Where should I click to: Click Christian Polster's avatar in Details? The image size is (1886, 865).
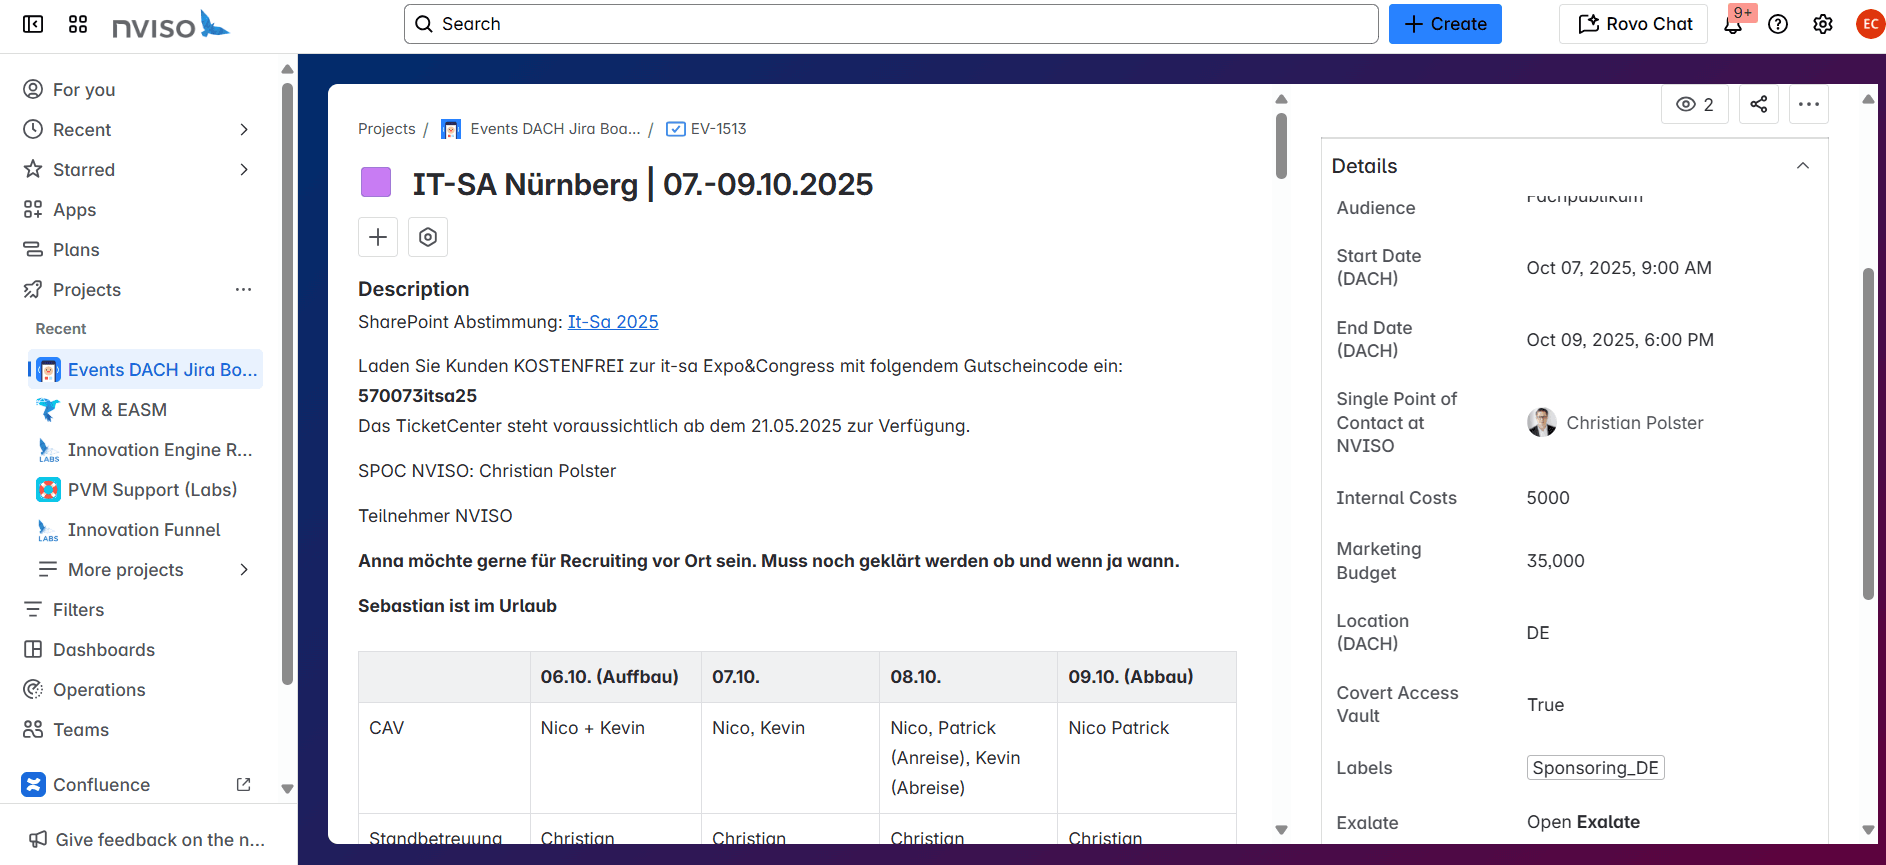click(x=1542, y=423)
